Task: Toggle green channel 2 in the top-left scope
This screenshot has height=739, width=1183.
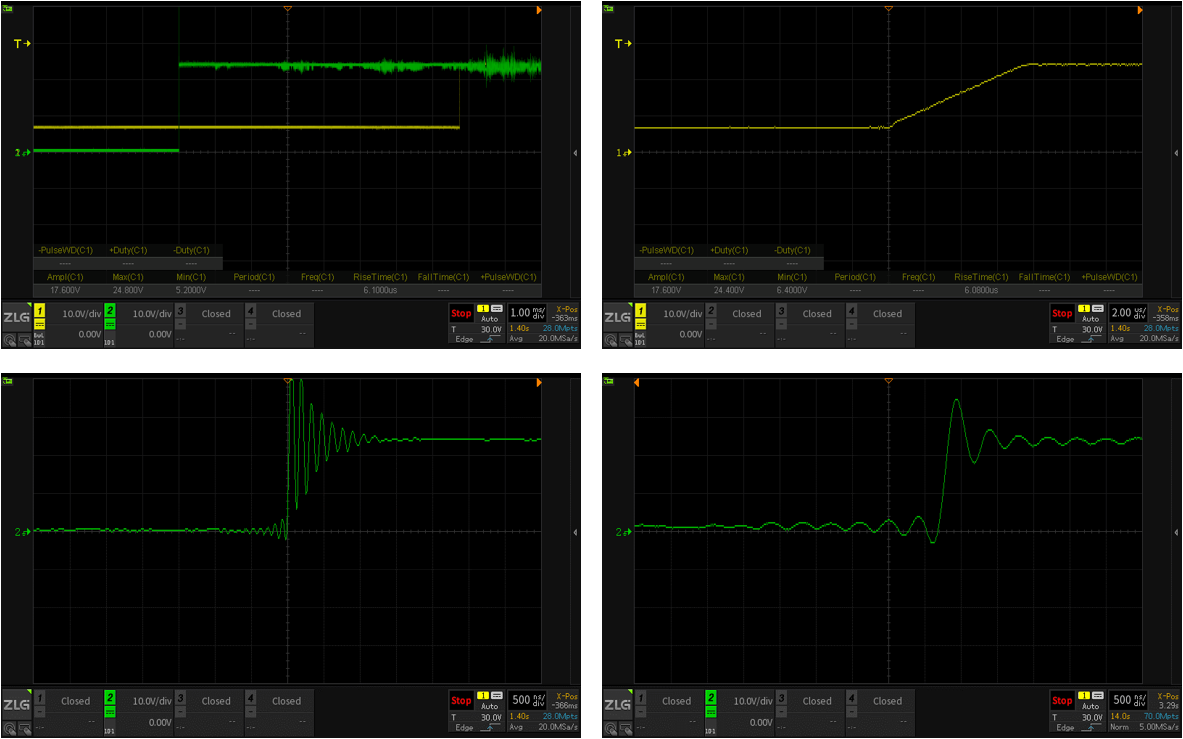Action: pyautogui.click(x=110, y=313)
